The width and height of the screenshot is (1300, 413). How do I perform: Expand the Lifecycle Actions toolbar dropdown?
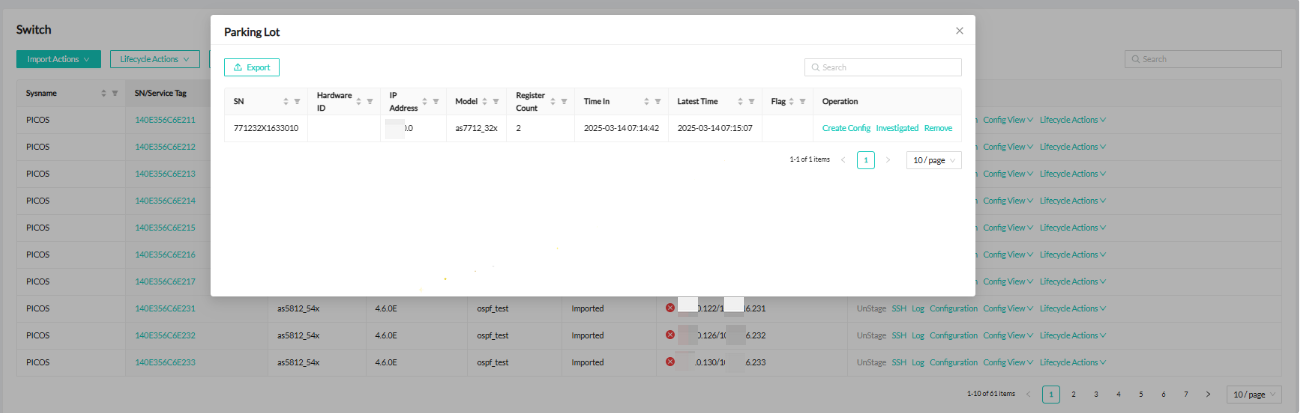(154, 59)
